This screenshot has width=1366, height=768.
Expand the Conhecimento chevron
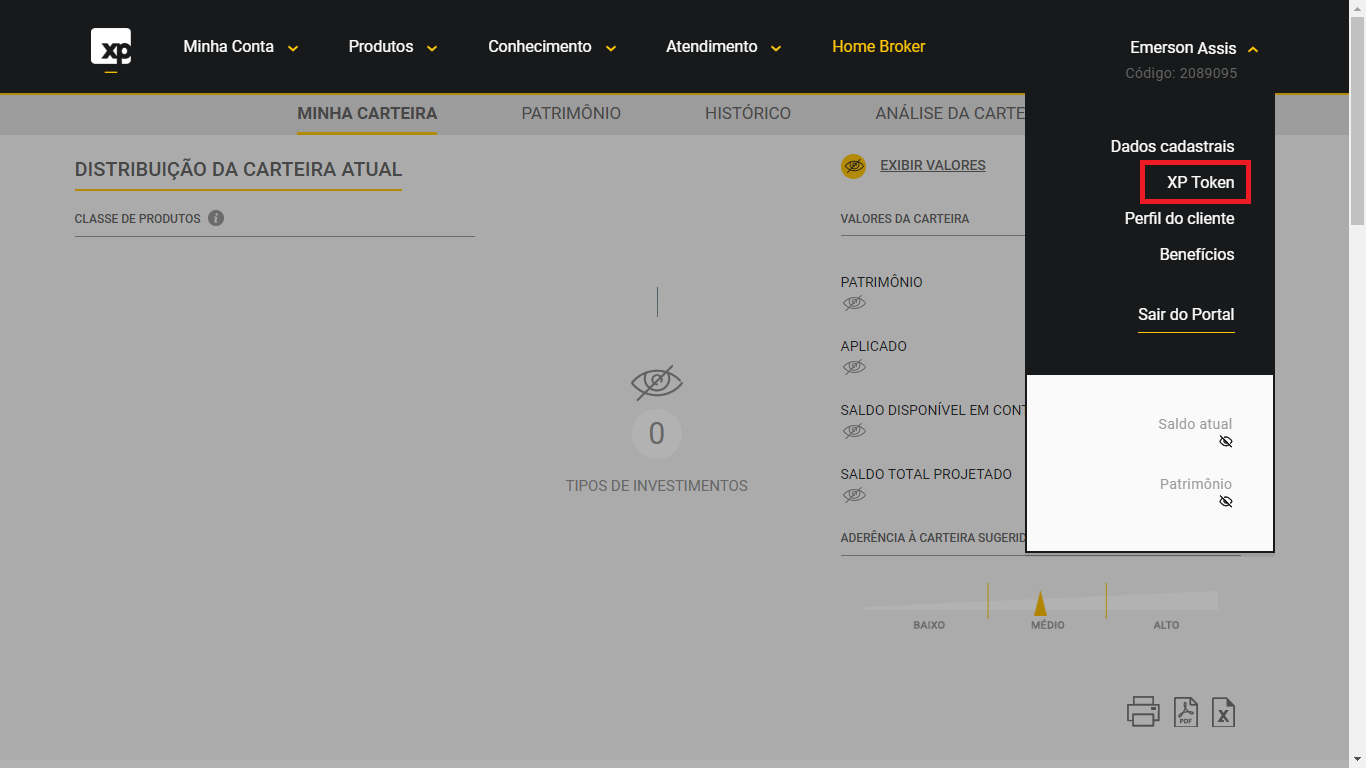click(x=610, y=48)
